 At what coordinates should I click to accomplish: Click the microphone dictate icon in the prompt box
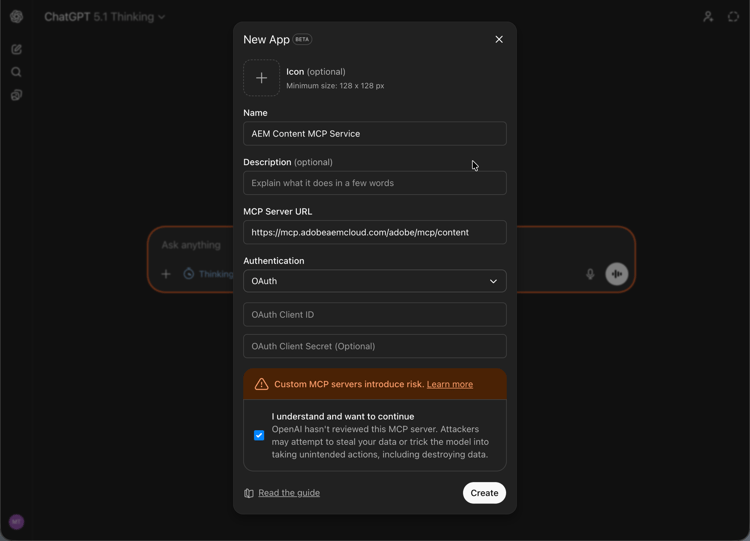(590, 274)
